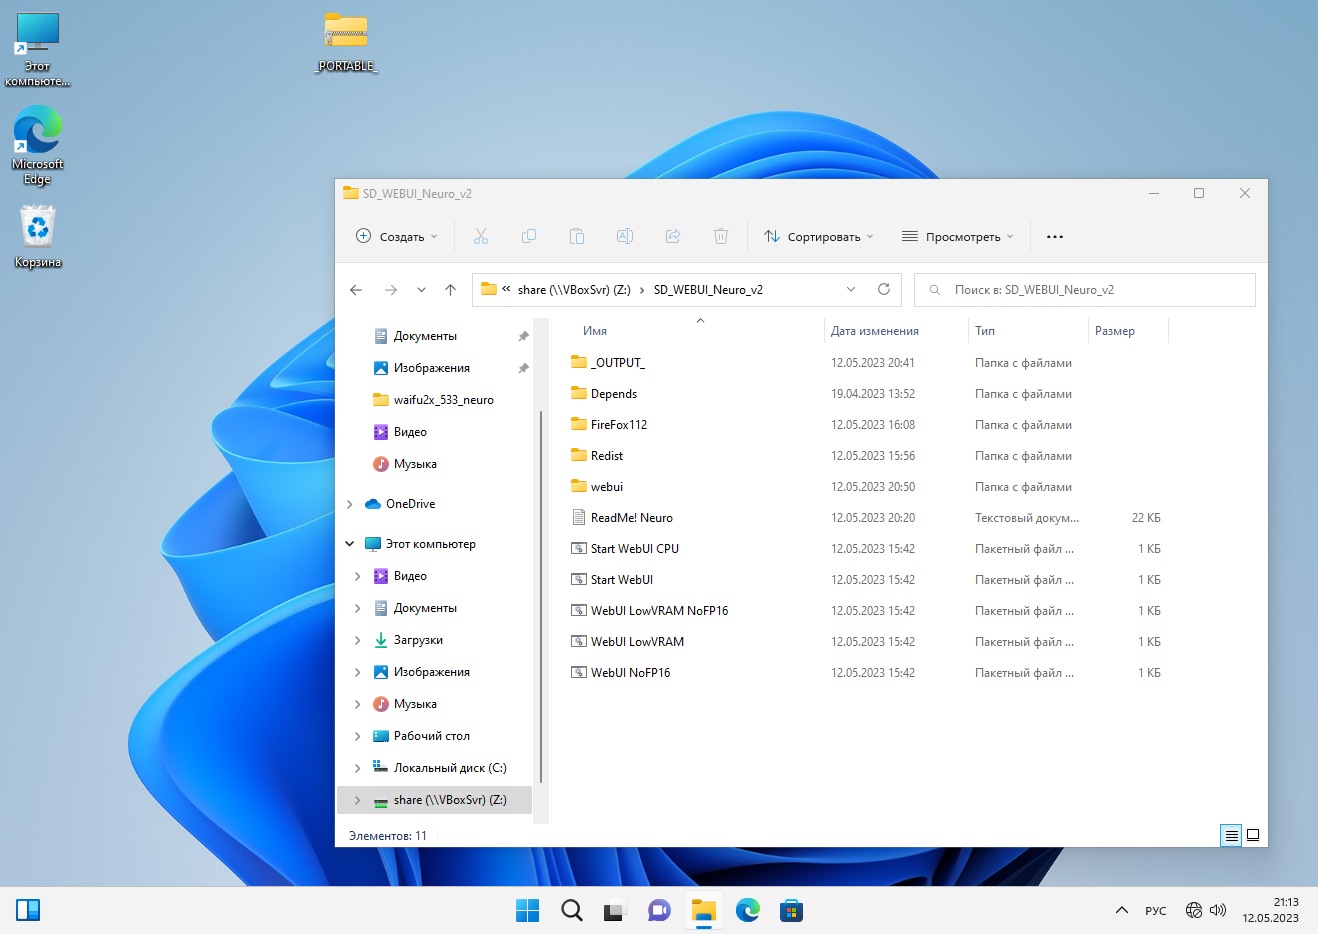
Task: Open Microsoft Store from the taskbar
Action: point(792,911)
